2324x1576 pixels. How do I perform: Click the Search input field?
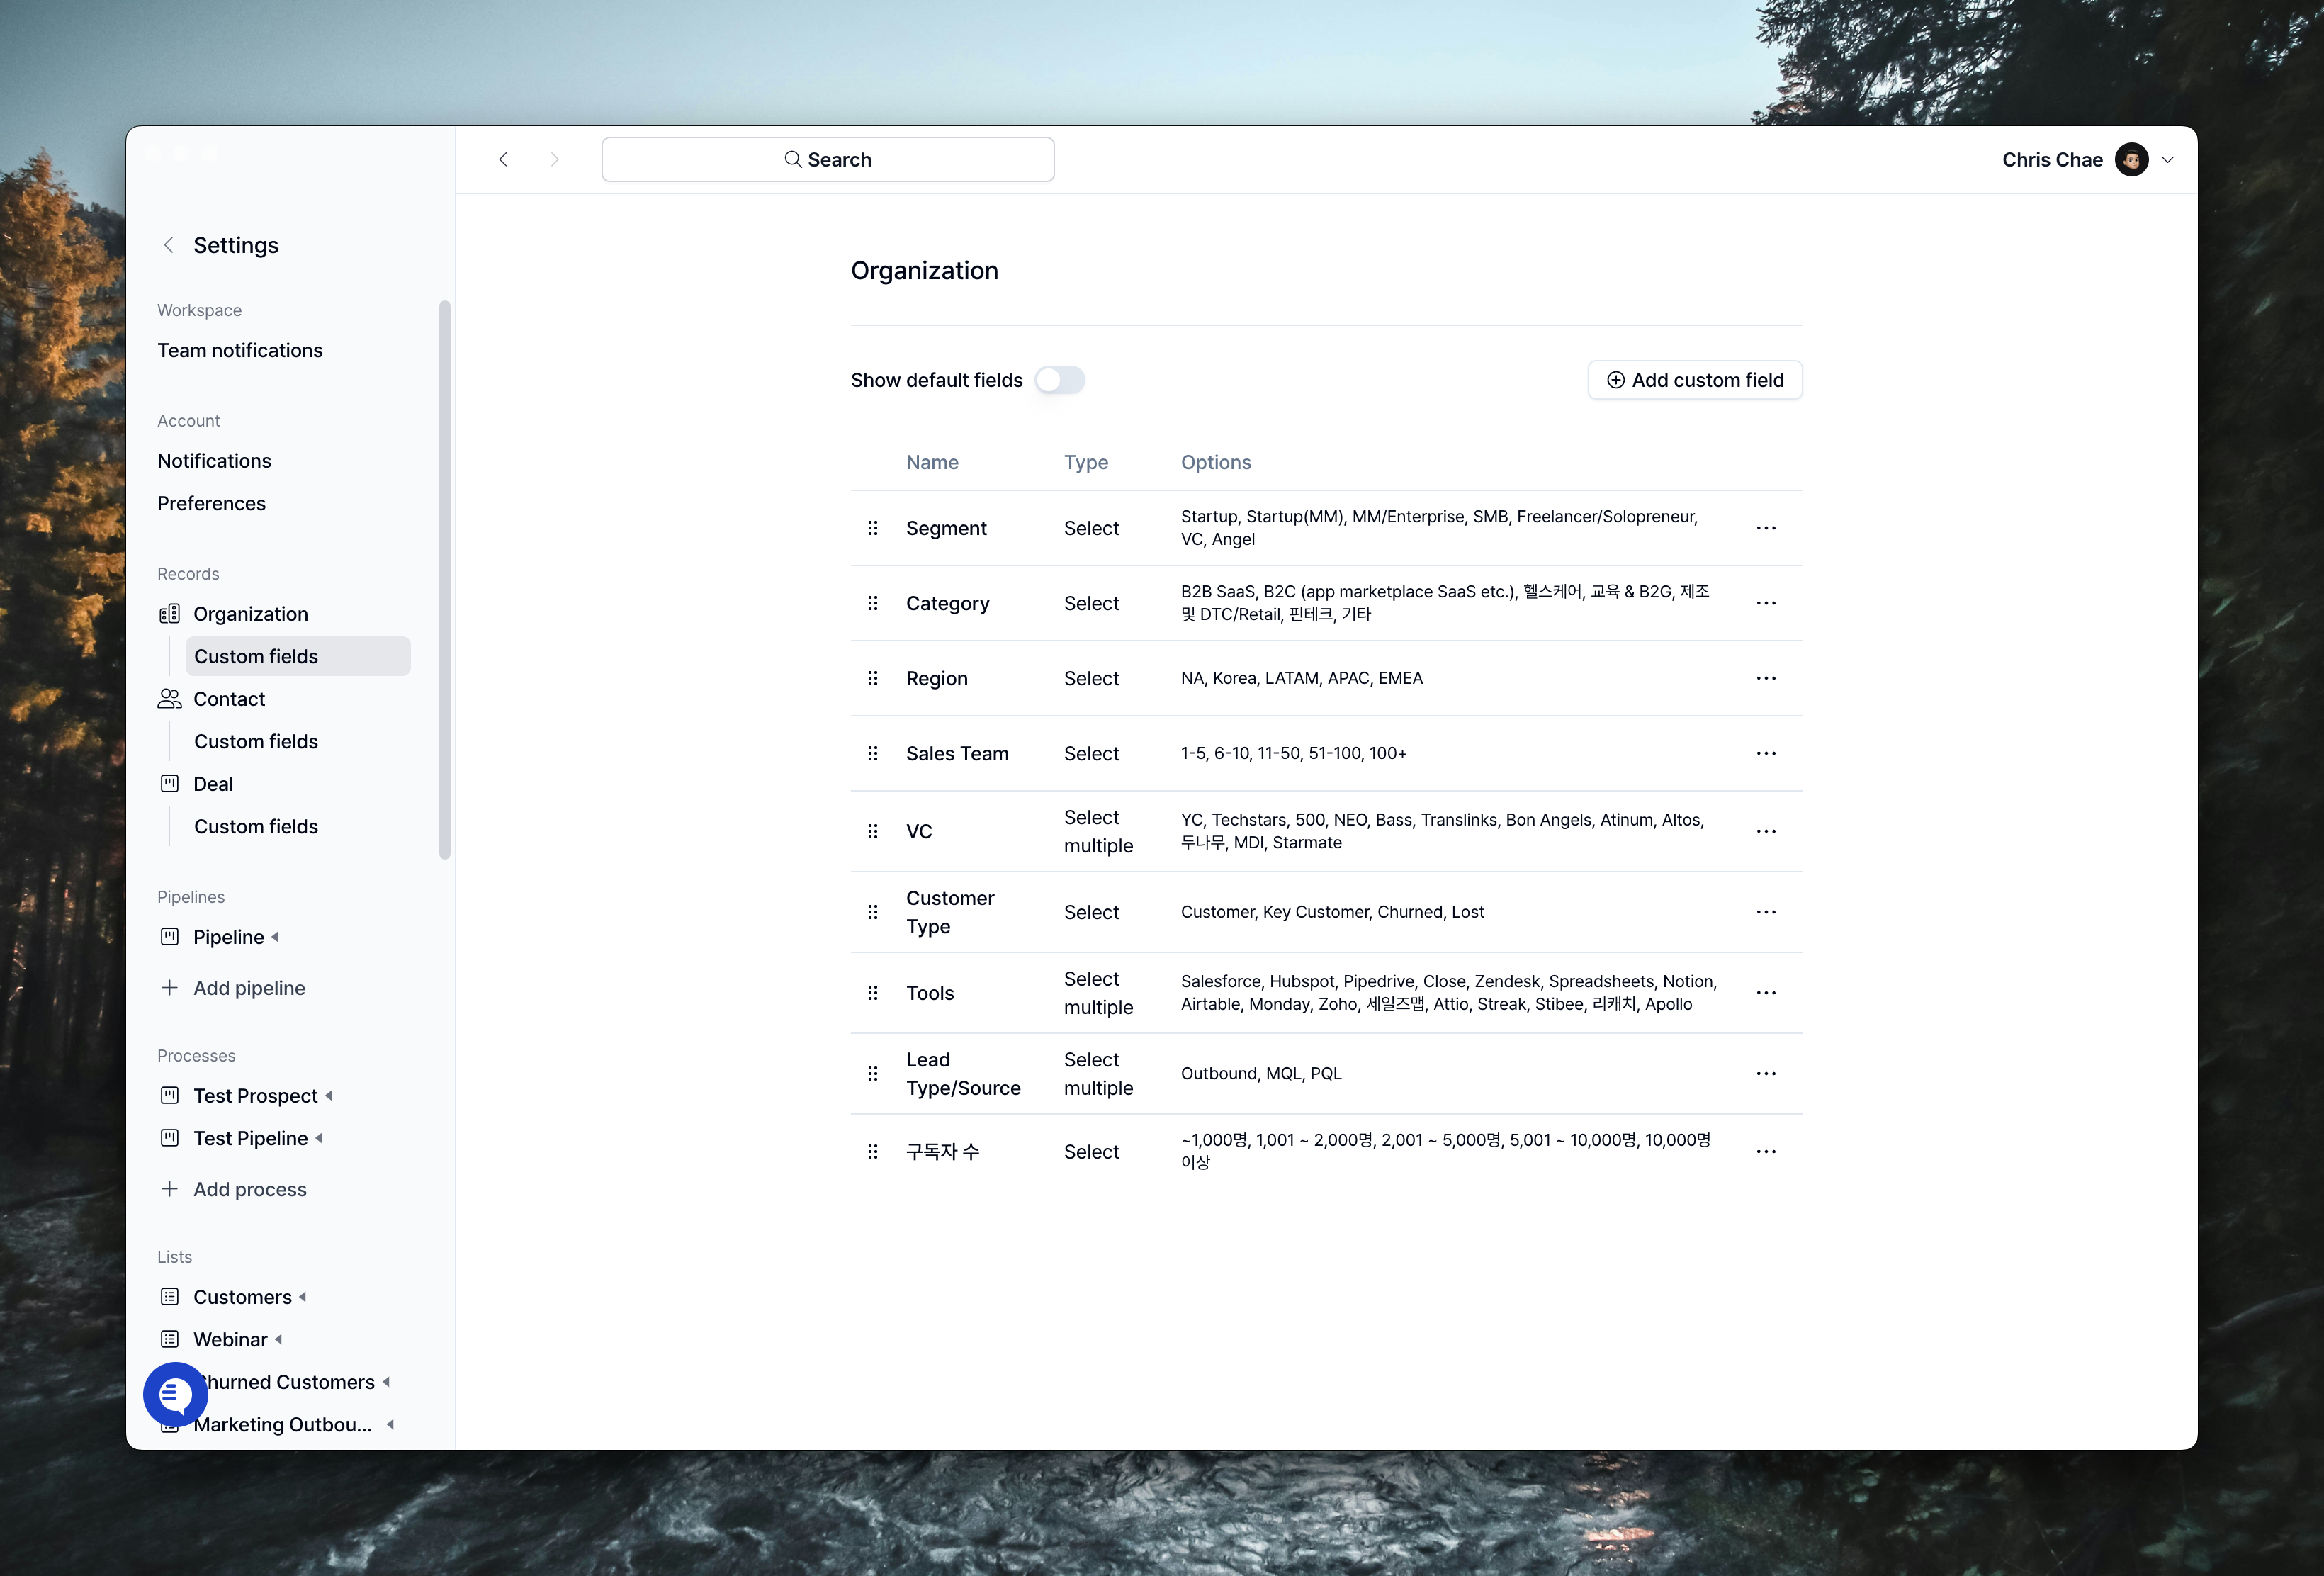click(827, 160)
